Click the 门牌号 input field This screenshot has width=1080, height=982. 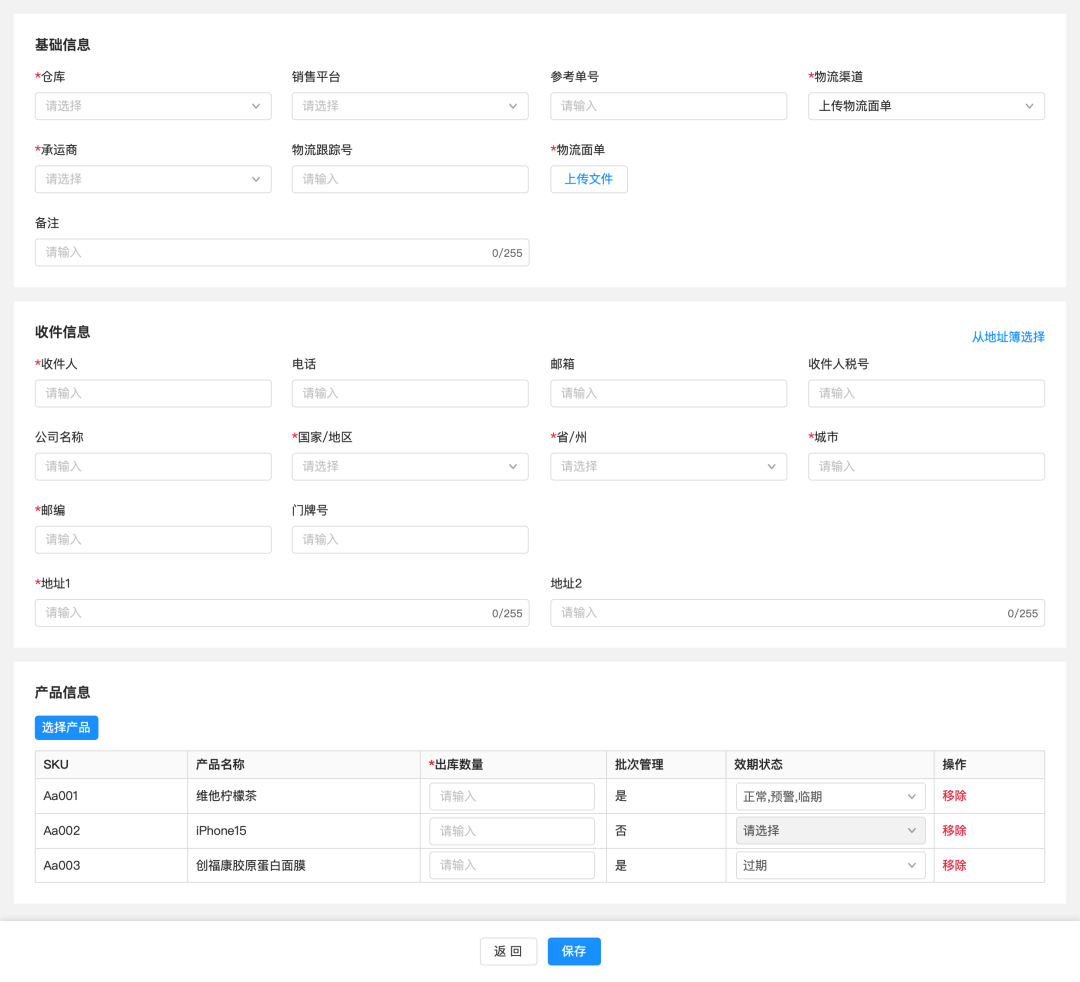410,539
